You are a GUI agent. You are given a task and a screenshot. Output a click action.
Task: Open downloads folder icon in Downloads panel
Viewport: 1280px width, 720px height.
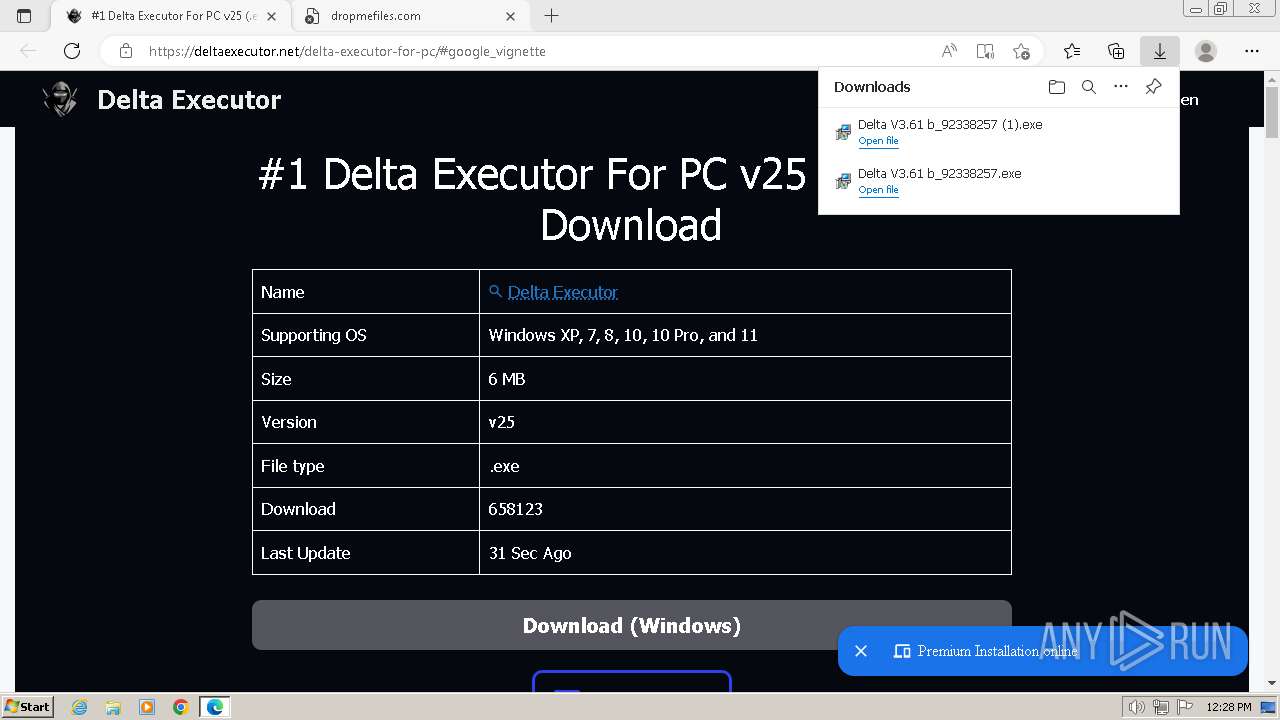[x=1057, y=87]
